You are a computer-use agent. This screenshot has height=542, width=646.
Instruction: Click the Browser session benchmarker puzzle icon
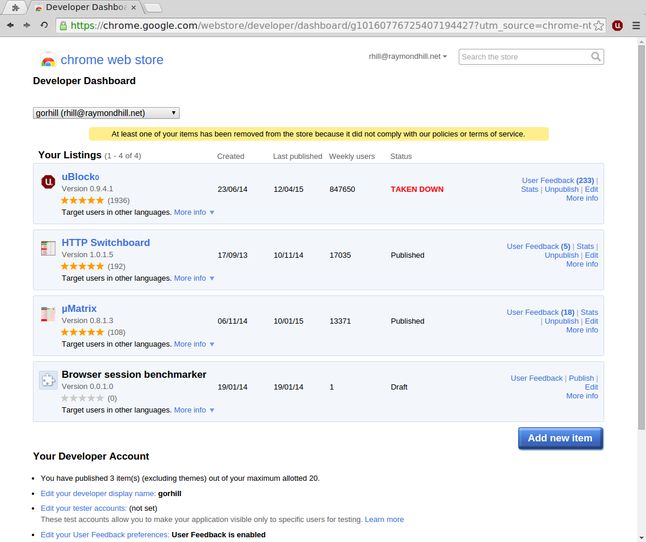[48, 380]
